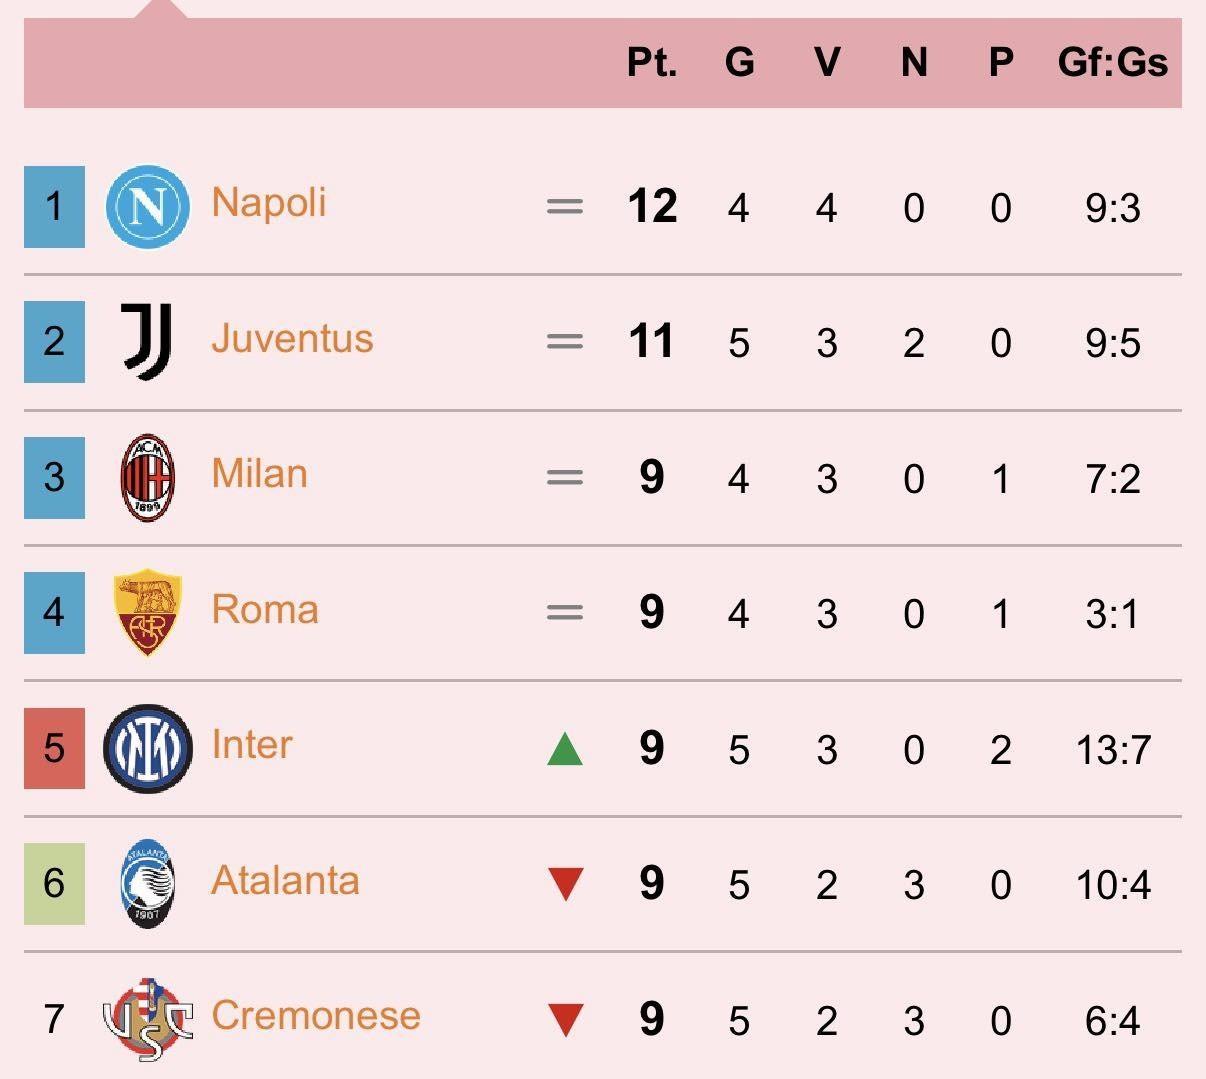
Task: Sort by the Gf:Gs column header
Action: coord(1113,62)
